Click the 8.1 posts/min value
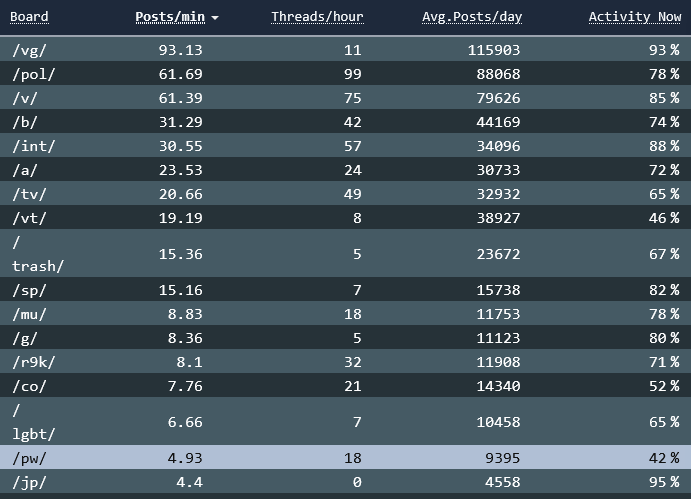 [189, 362]
